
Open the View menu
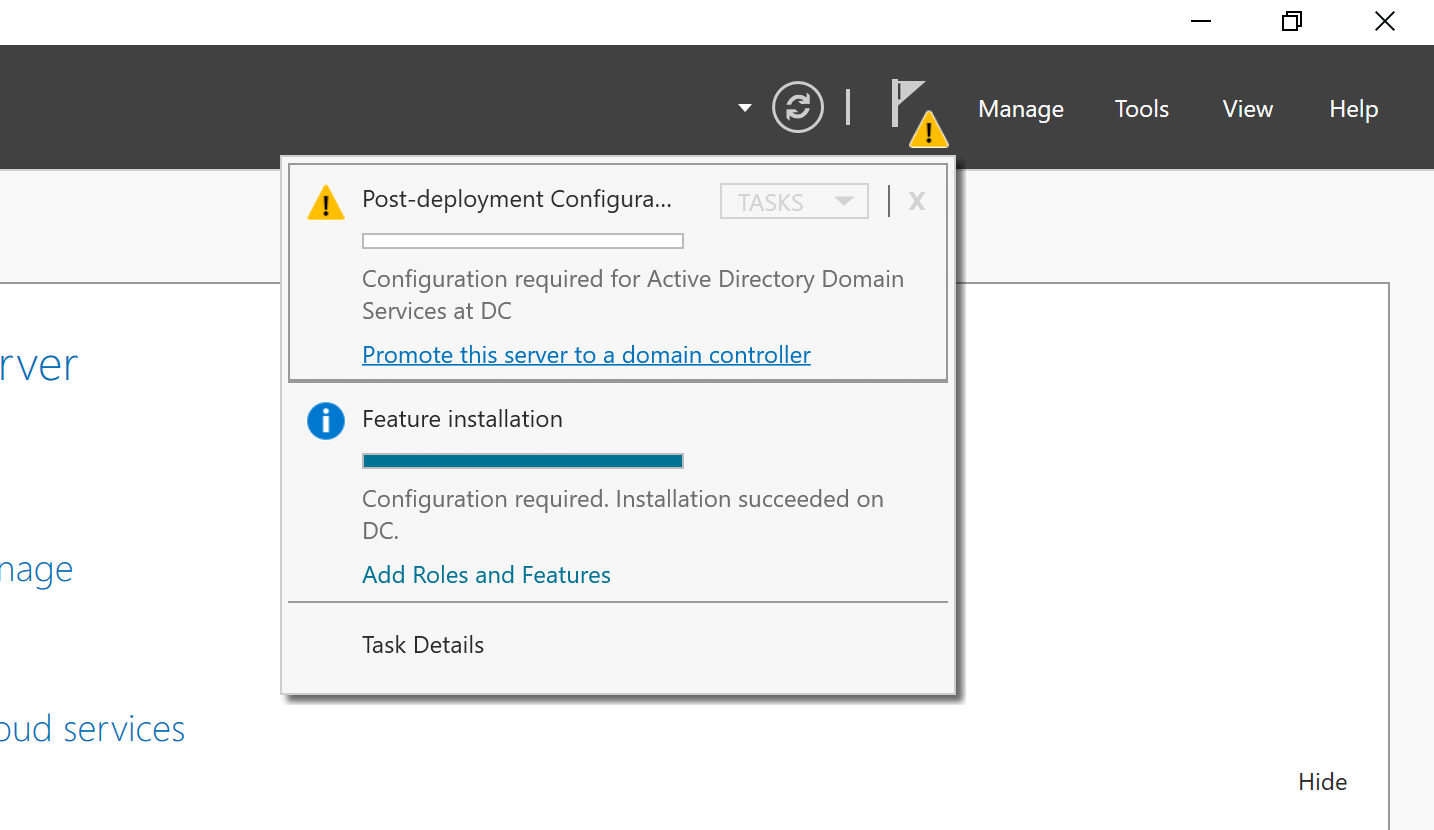tap(1246, 108)
